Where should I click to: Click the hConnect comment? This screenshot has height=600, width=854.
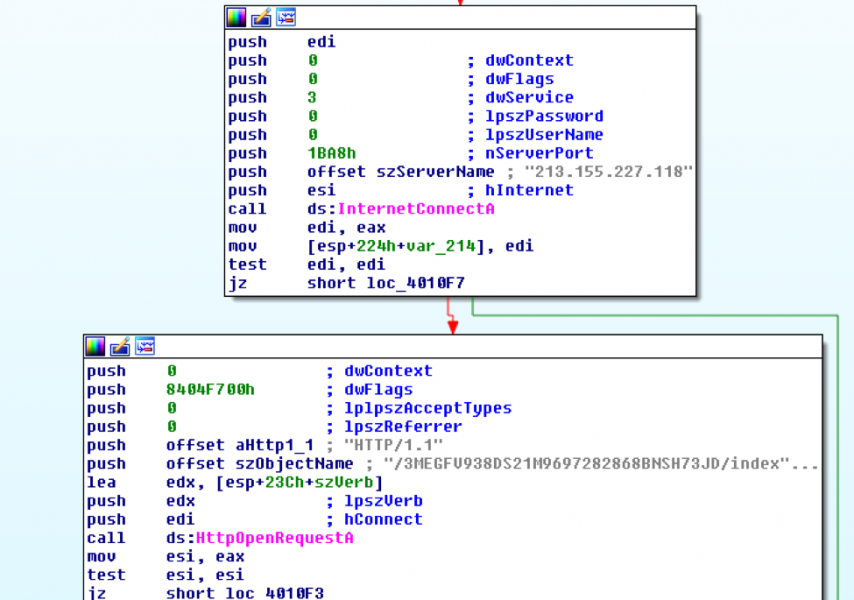pyautogui.click(x=383, y=519)
